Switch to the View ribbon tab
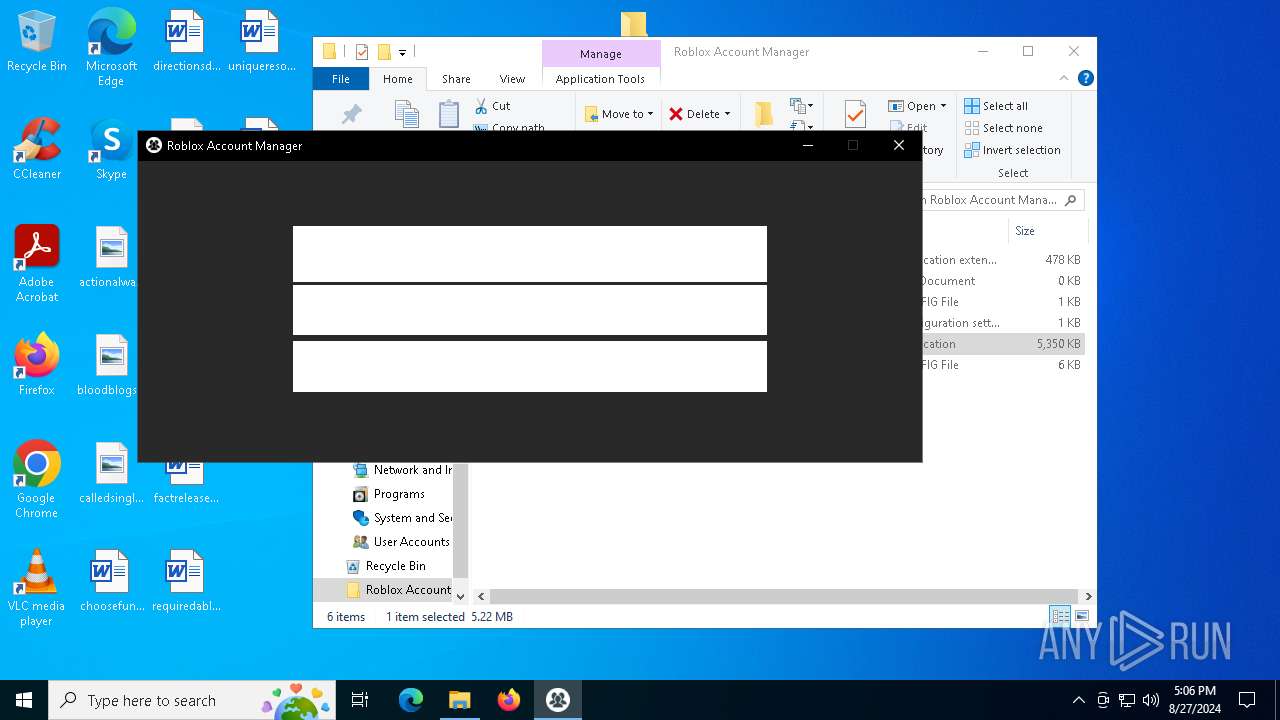 tap(512, 79)
